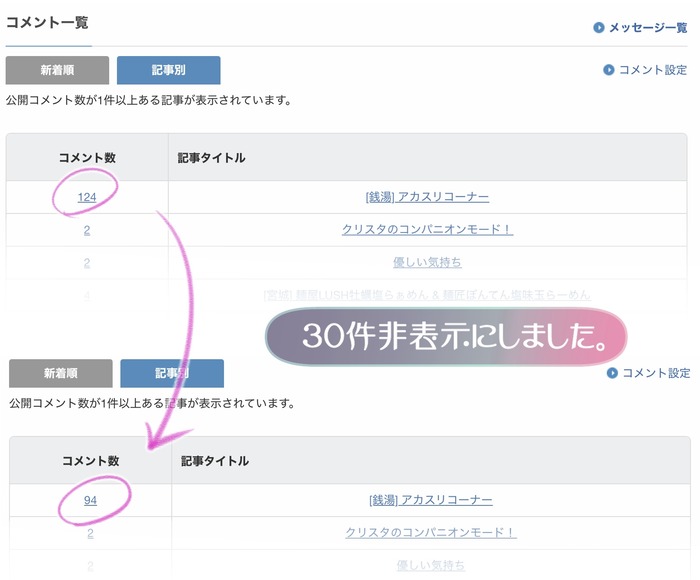Open the upper コメント設定 link
Viewport: 700px width, 580px height.
(653, 70)
